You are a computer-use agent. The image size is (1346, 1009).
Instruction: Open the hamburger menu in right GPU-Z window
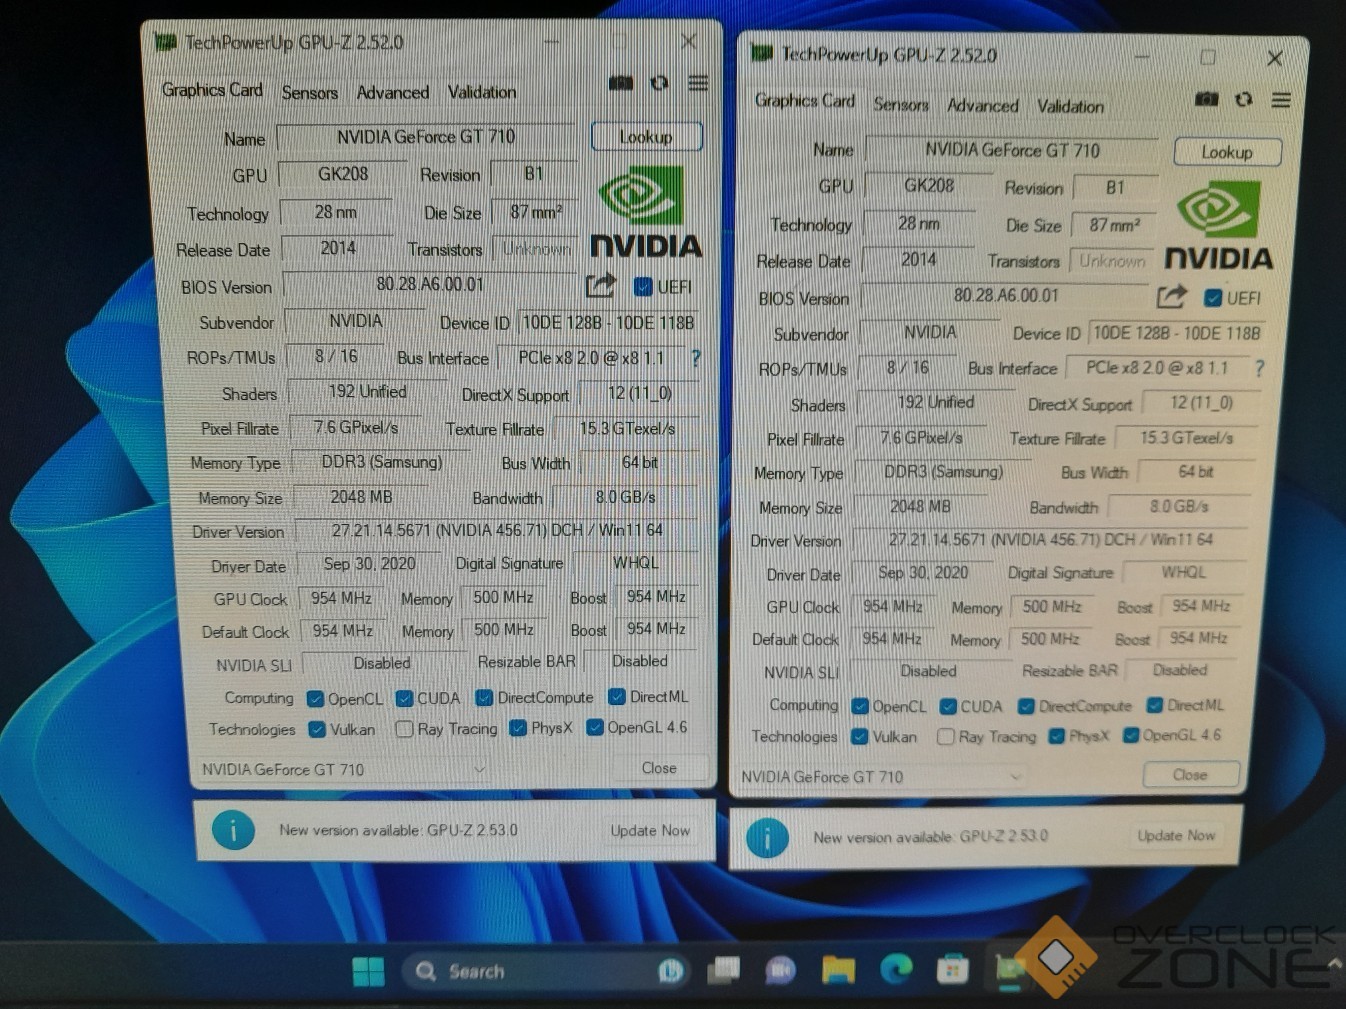1281,100
